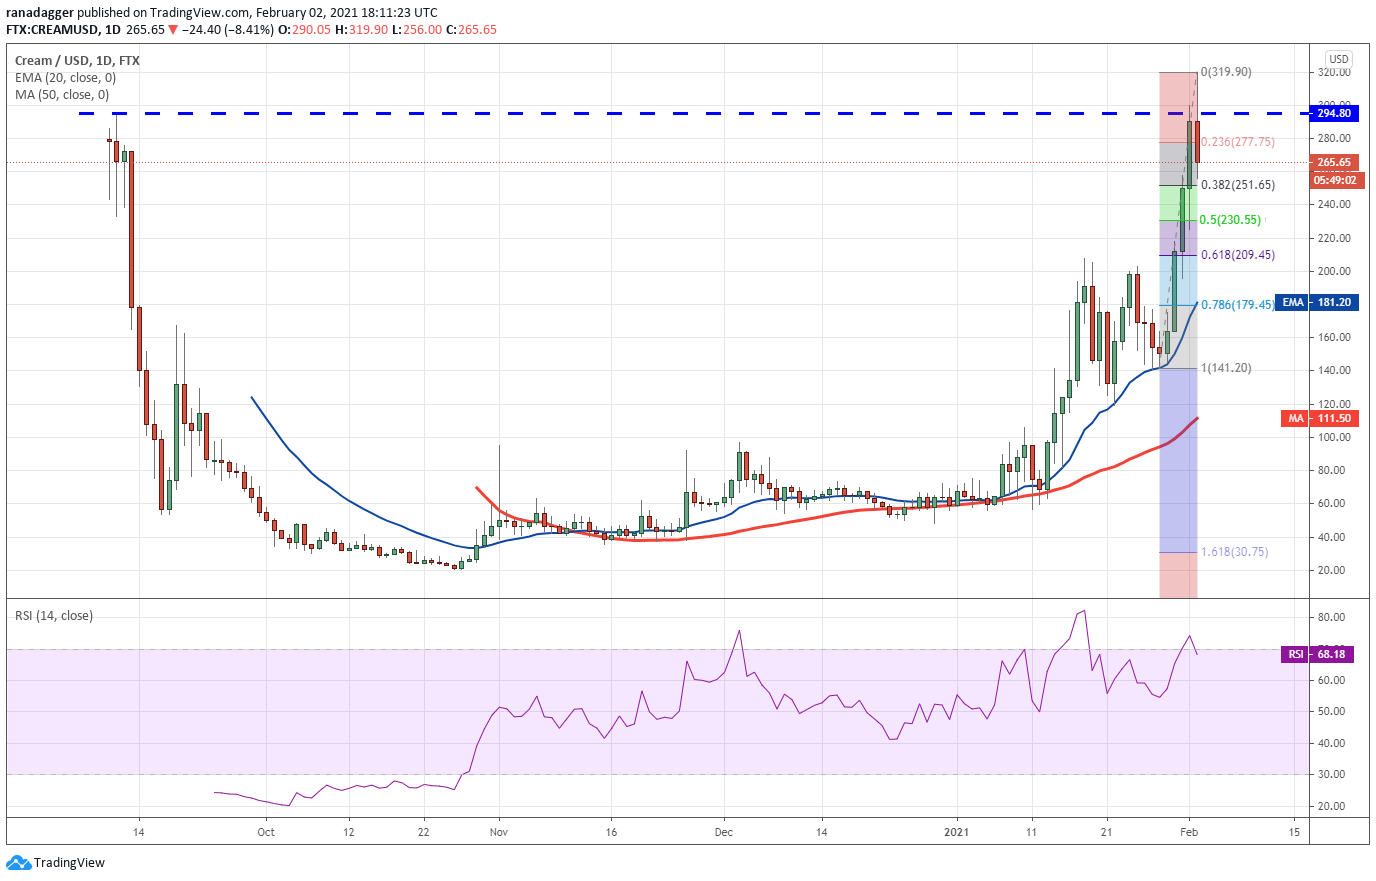Click the 2021 marker on time axis
This screenshot has width=1376, height=881.
956,832
